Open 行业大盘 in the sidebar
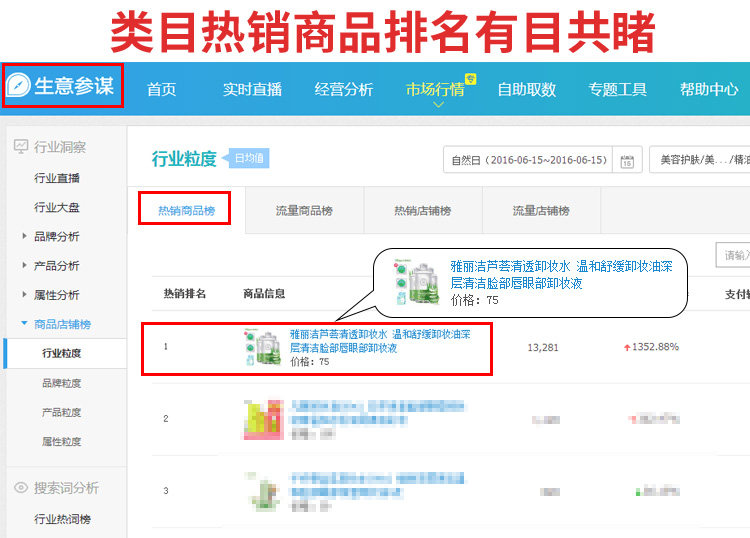 57,207
